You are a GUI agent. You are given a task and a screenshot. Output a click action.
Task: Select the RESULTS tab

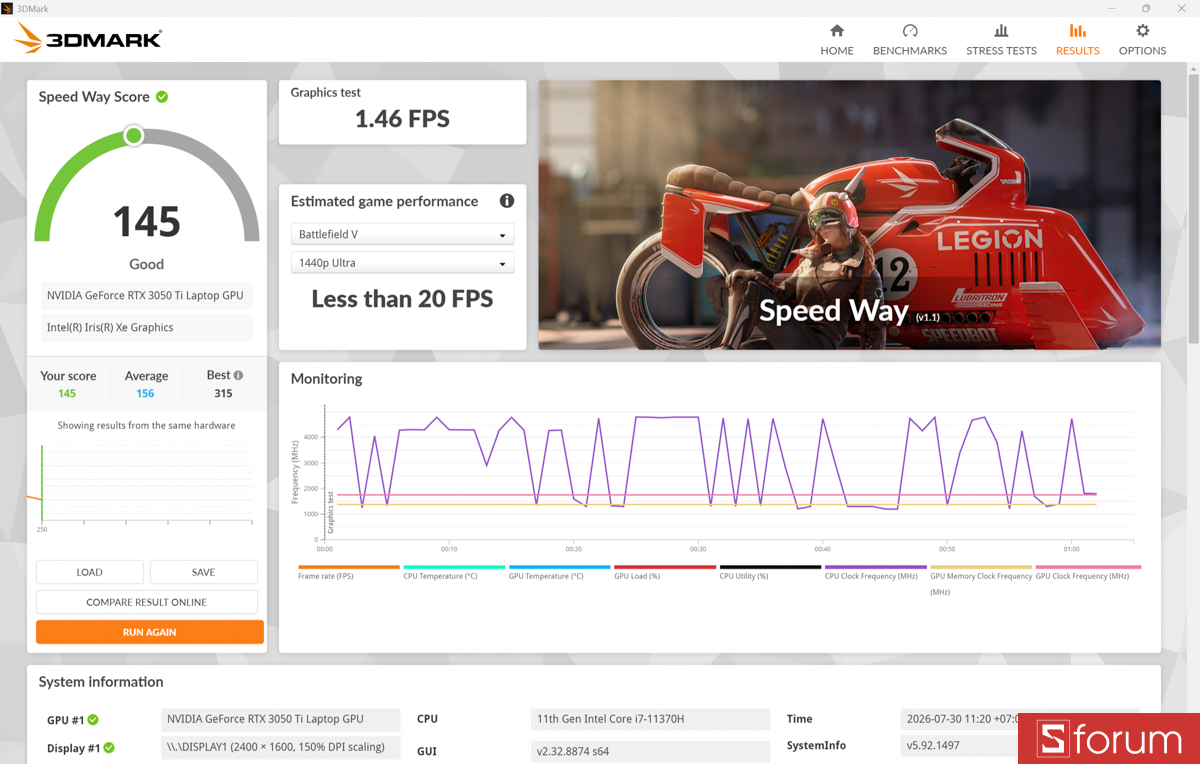(x=1077, y=40)
